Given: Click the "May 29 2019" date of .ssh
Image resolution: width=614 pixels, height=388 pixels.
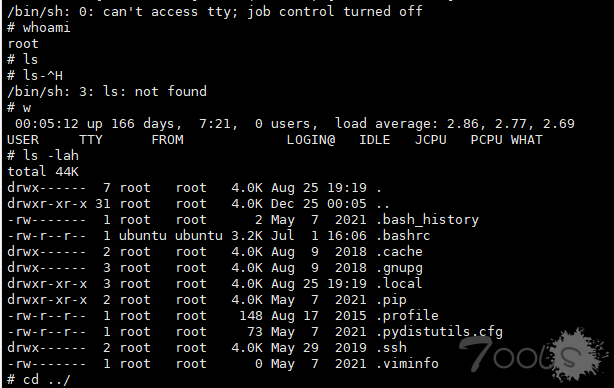Looking at the screenshot, I should pyautogui.click(x=319, y=348).
